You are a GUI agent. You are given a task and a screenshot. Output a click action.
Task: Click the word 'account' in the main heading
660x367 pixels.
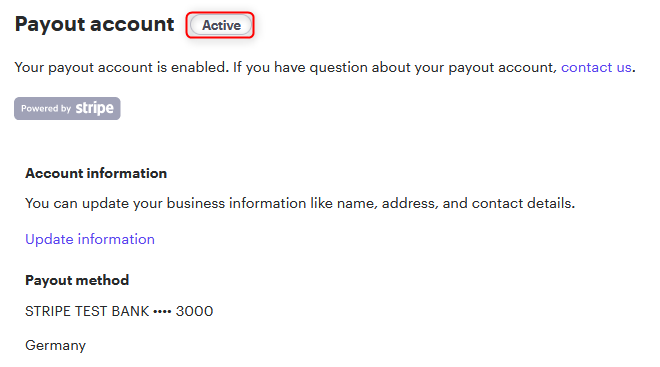point(132,24)
